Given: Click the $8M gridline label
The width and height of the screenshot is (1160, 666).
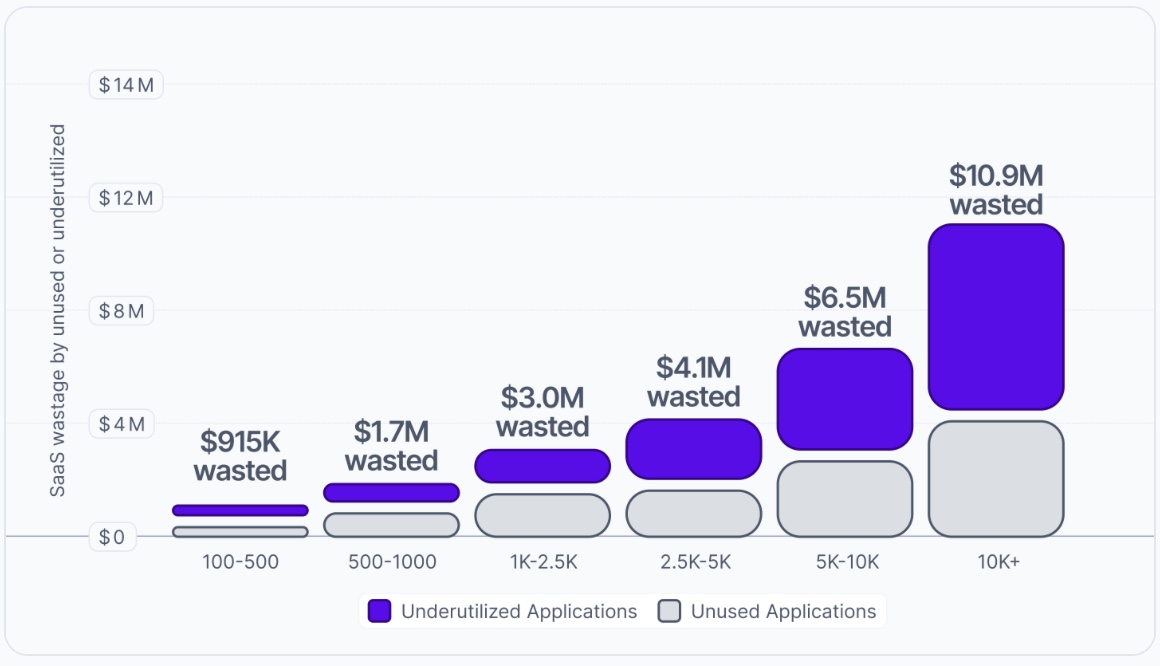Looking at the screenshot, I should tap(120, 311).
